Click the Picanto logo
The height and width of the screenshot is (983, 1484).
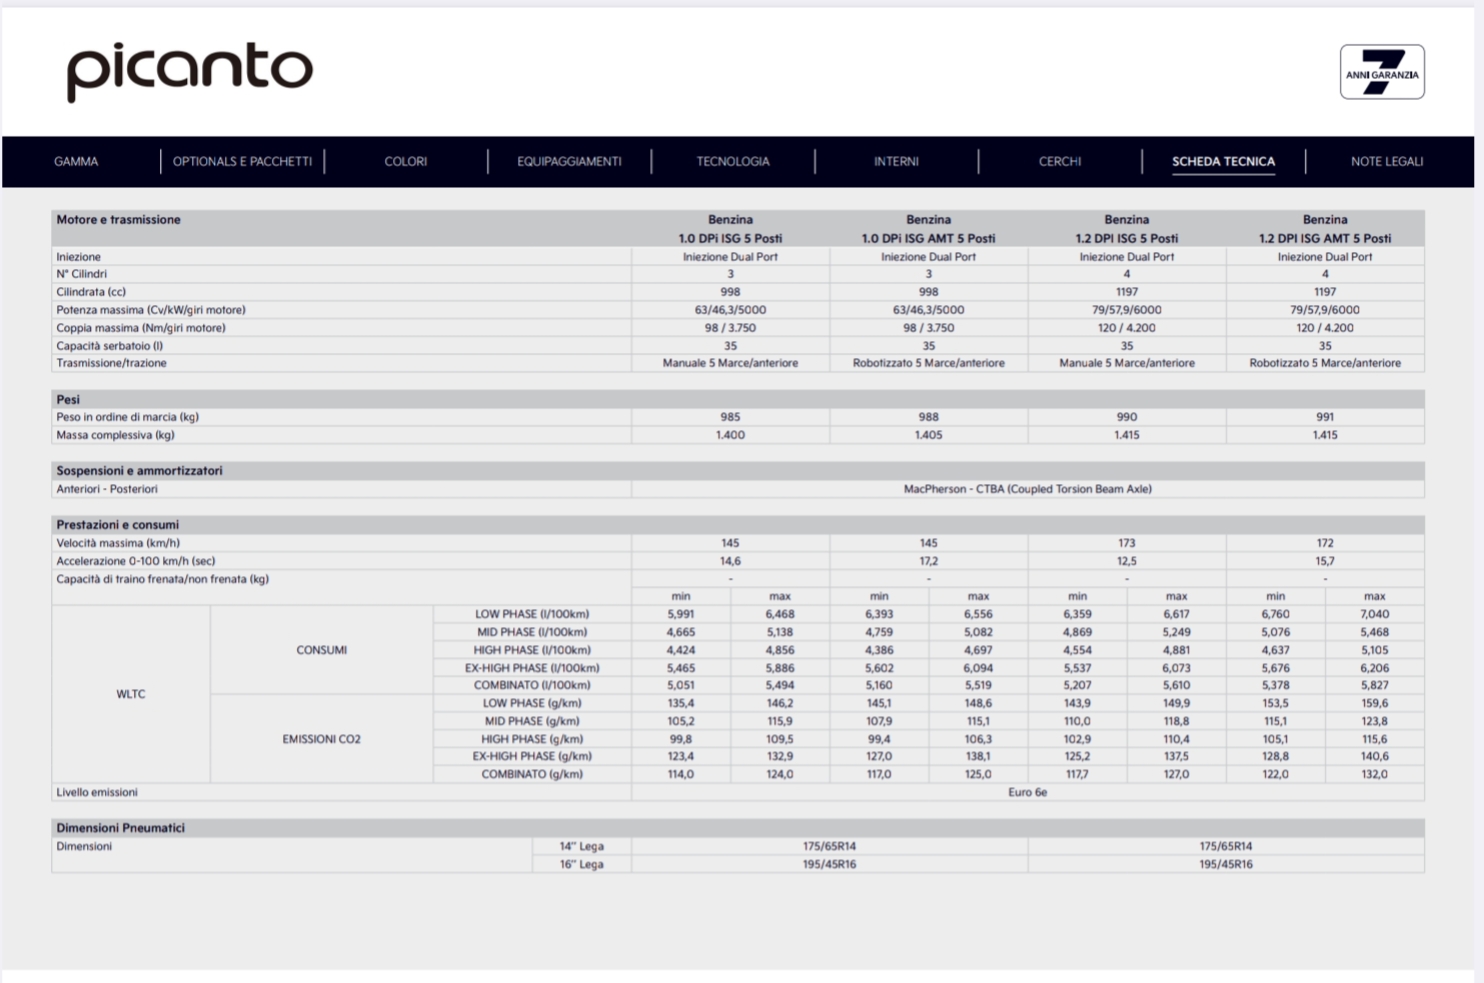point(190,71)
